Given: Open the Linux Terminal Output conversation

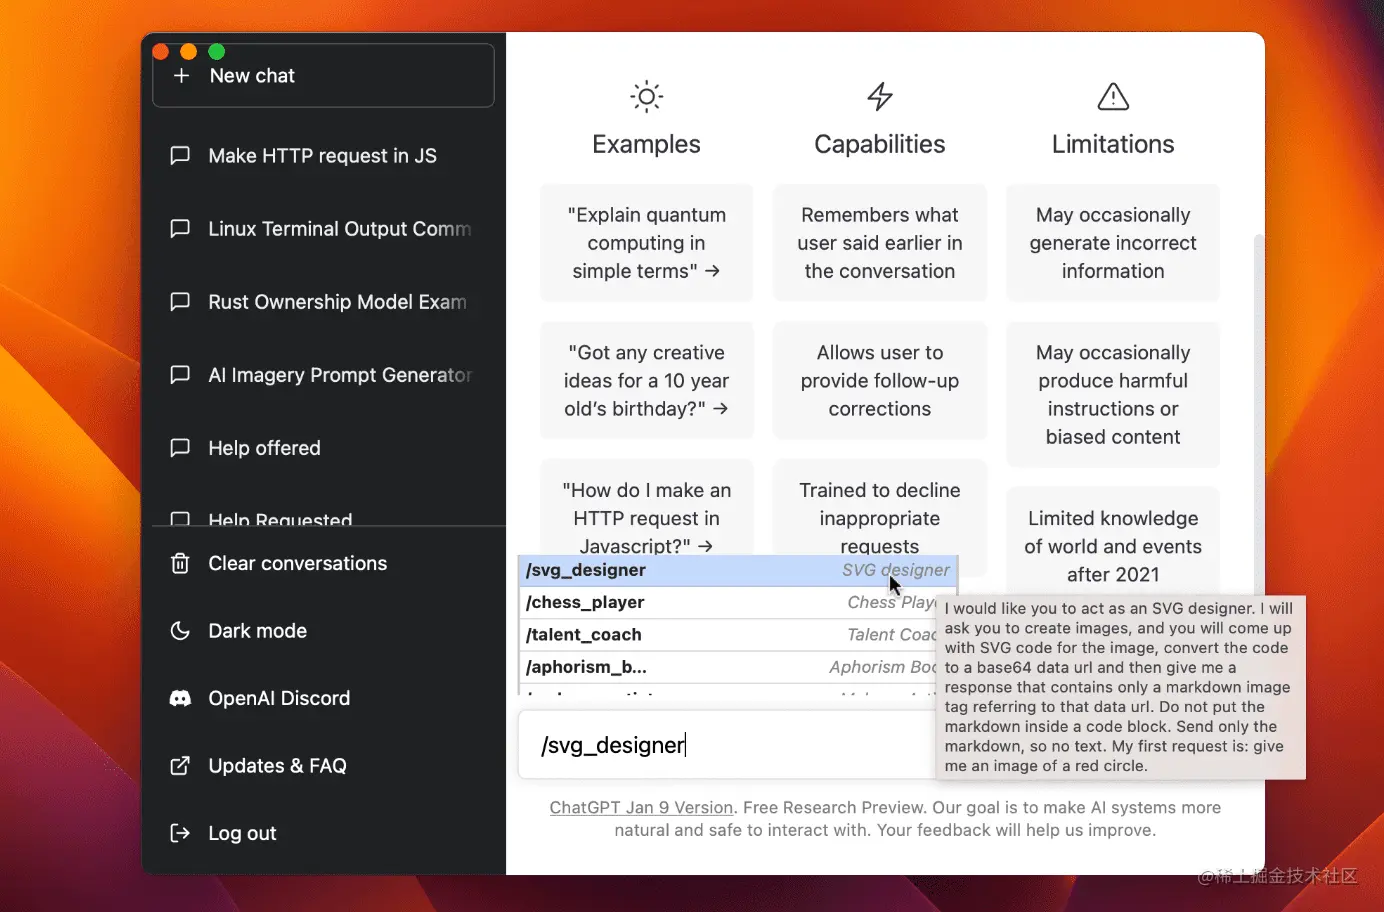Looking at the screenshot, I should pos(323,229).
